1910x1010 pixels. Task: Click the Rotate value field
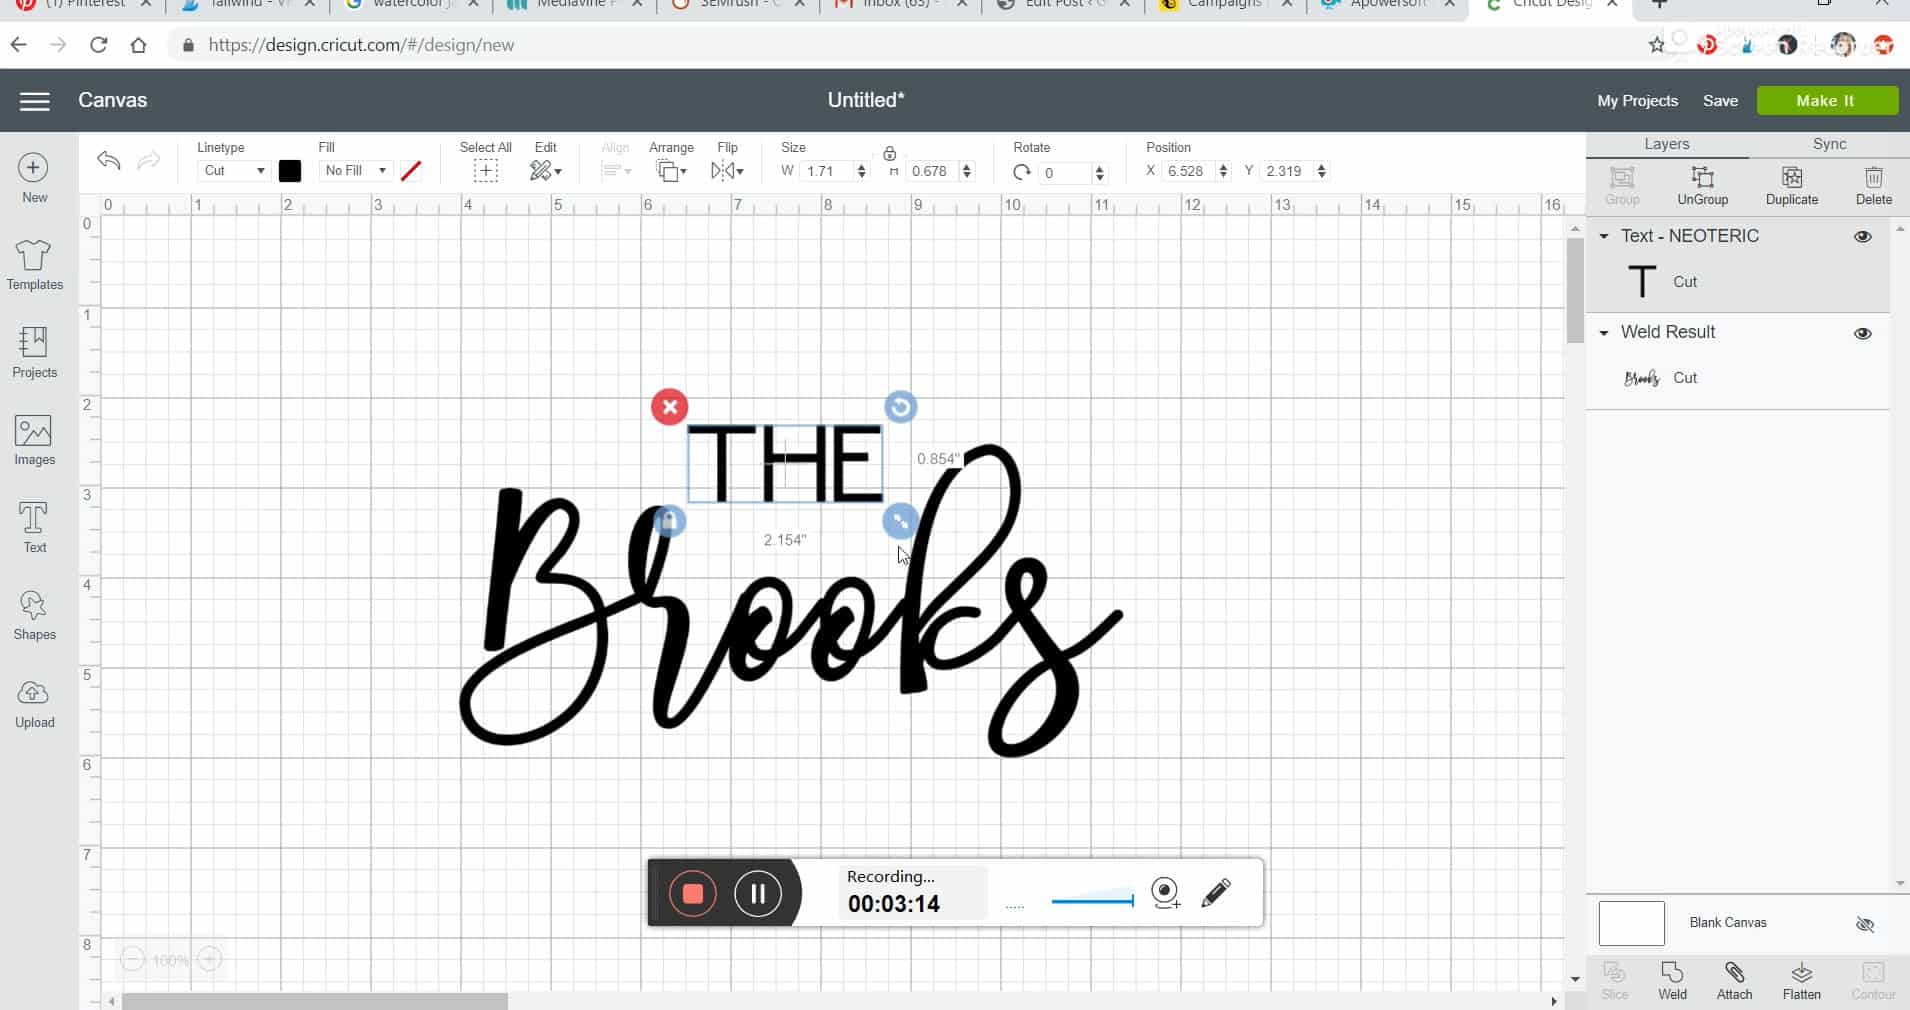1064,173
